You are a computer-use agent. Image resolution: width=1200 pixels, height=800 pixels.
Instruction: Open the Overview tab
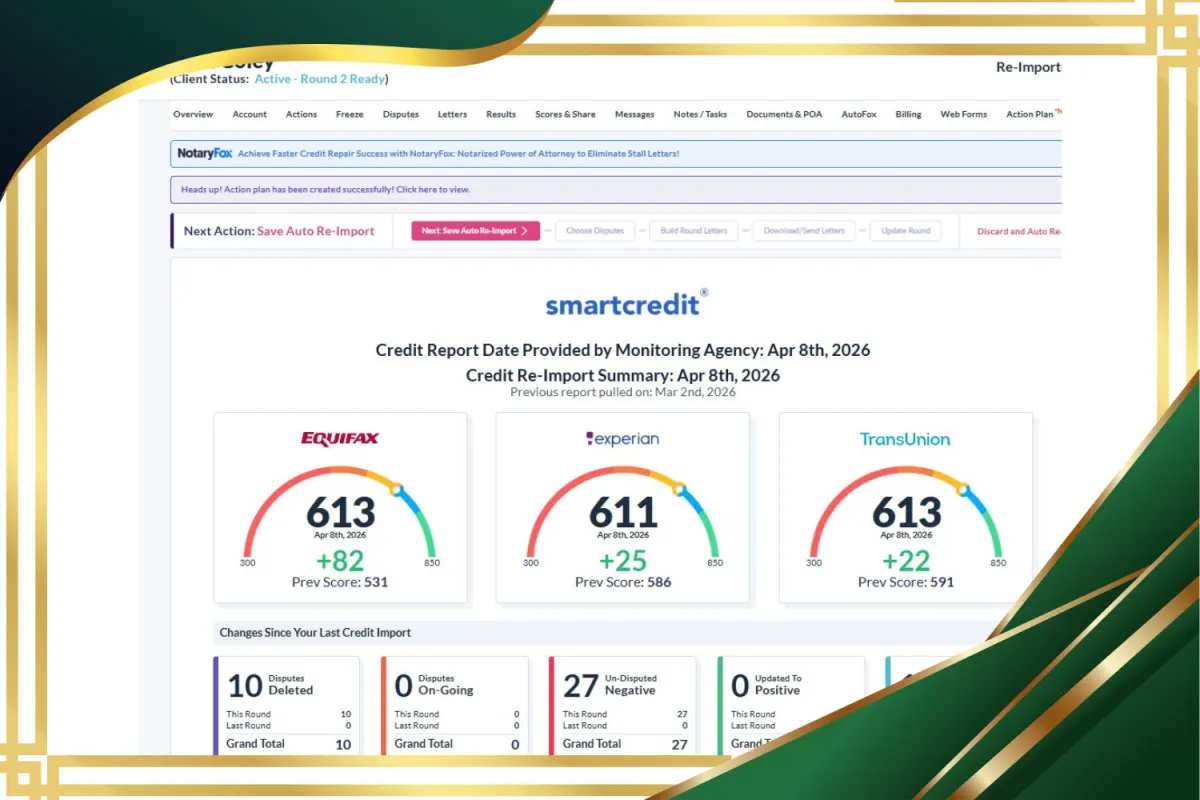click(193, 114)
